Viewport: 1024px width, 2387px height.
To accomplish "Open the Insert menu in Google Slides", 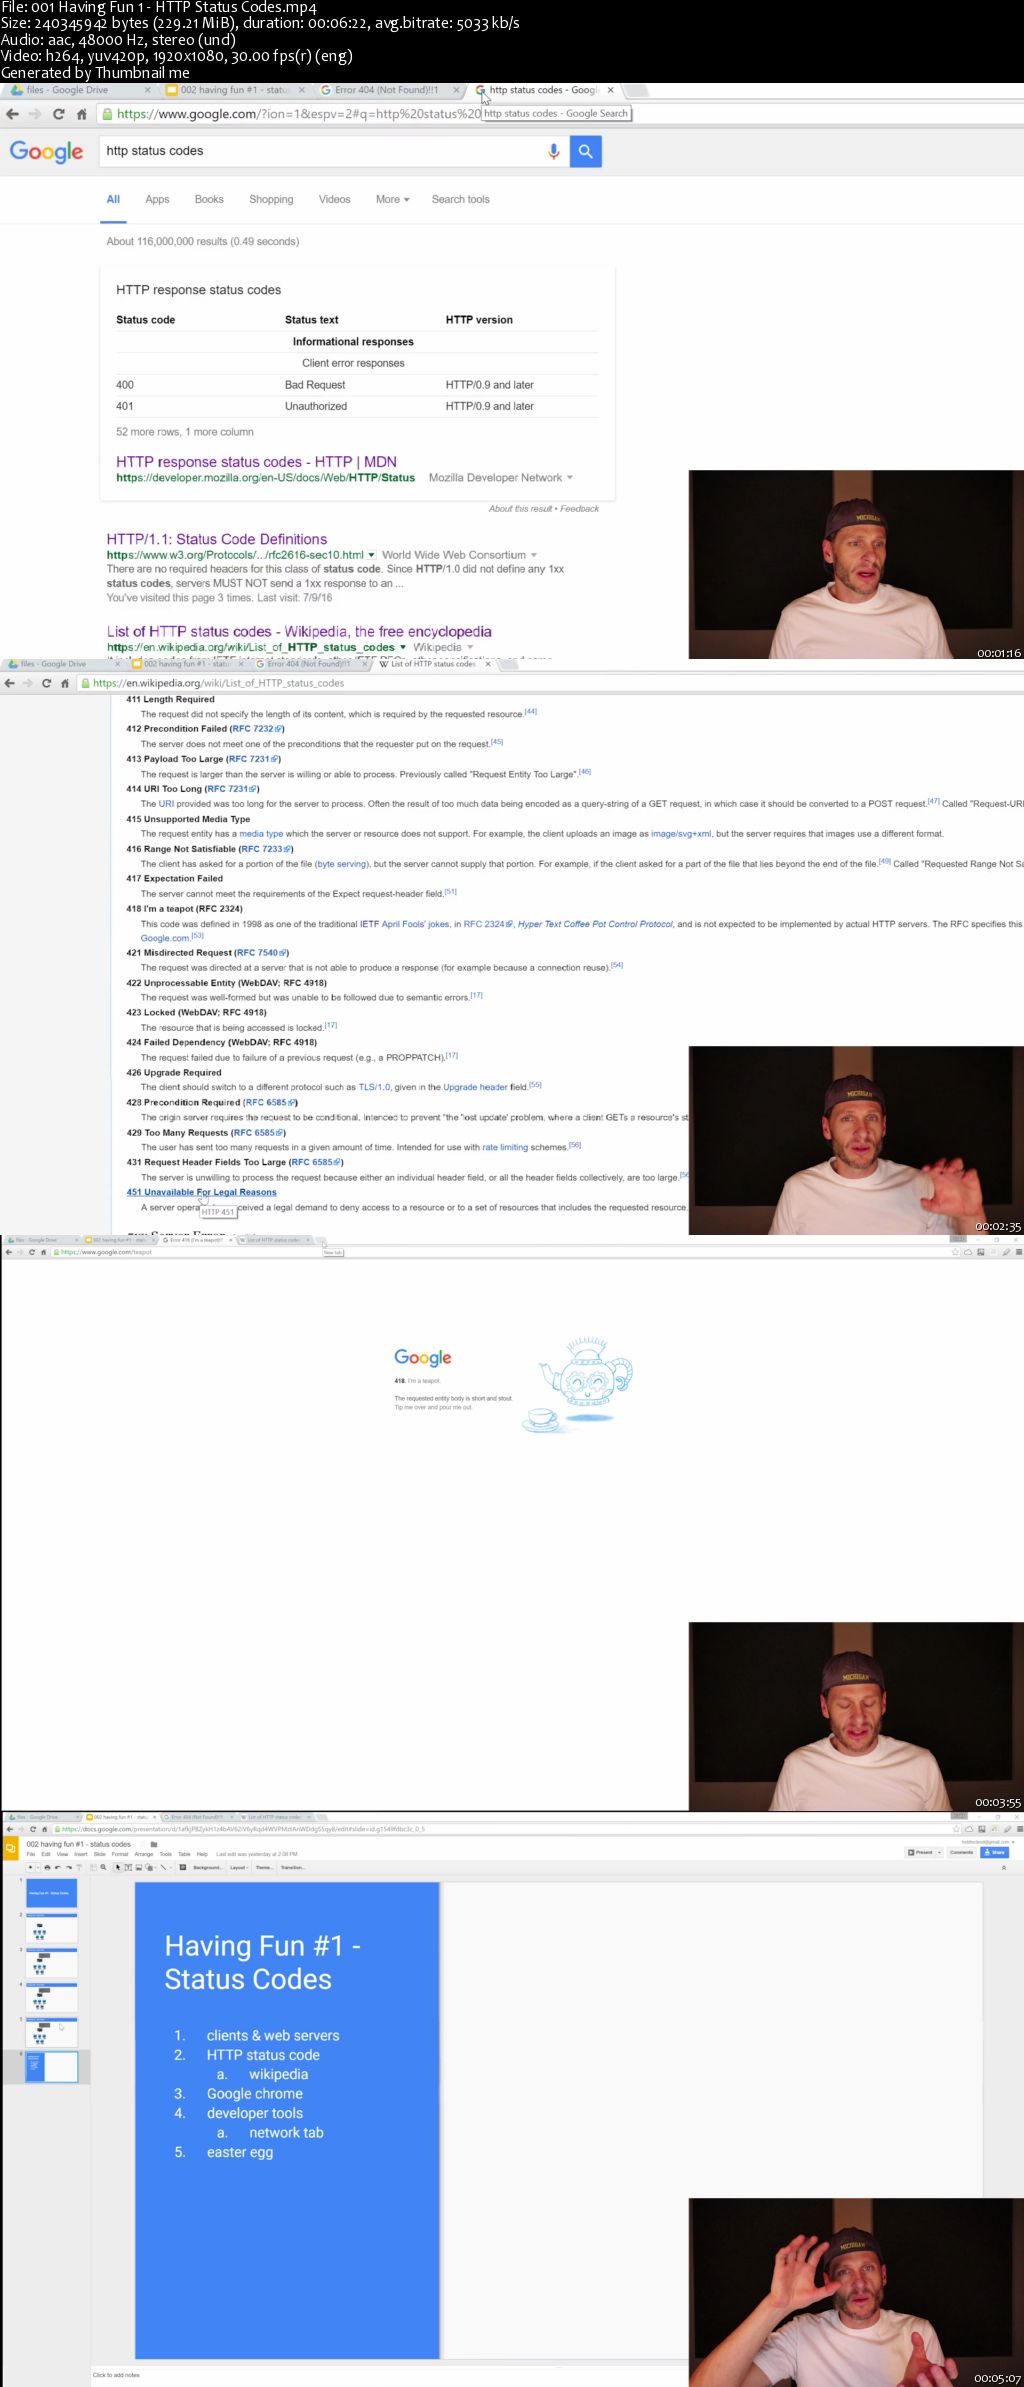I will pyautogui.click(x=81, y=1854).
